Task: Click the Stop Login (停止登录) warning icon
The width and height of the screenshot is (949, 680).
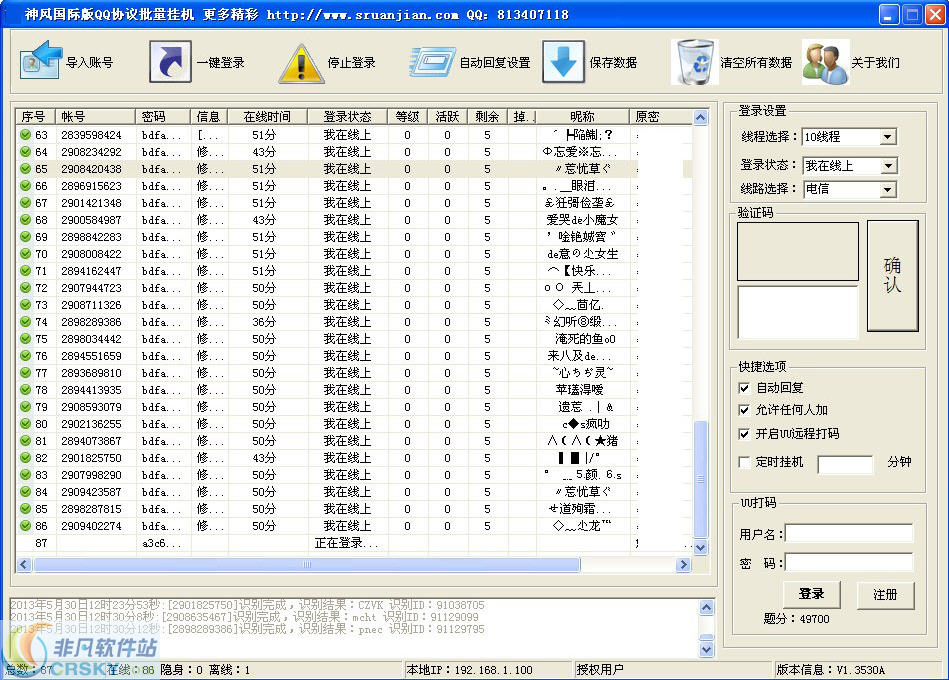Action: (301, 63)
